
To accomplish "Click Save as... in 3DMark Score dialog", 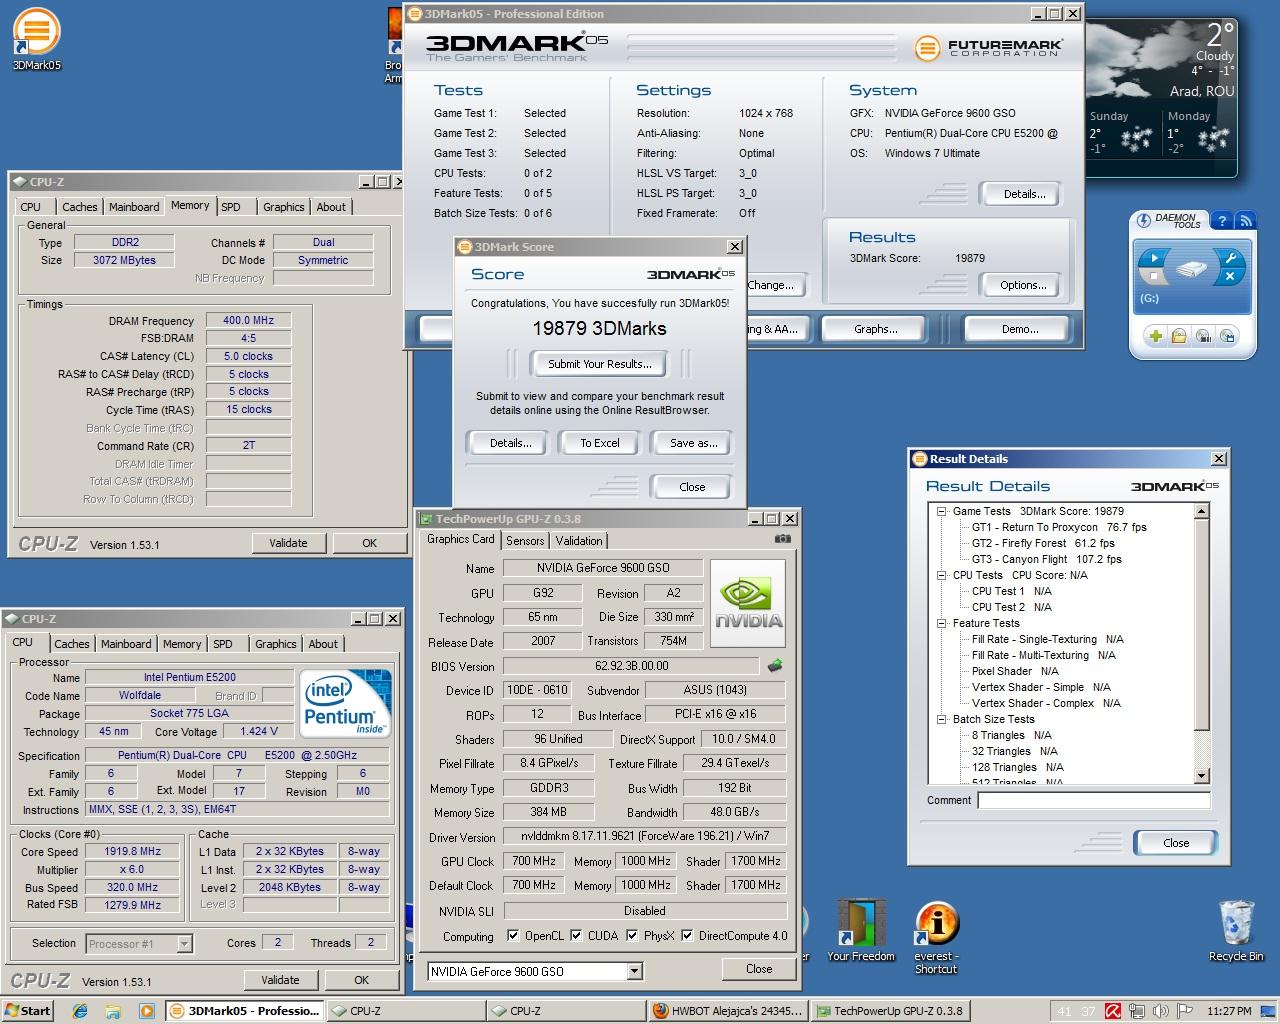I will point(694,443).
